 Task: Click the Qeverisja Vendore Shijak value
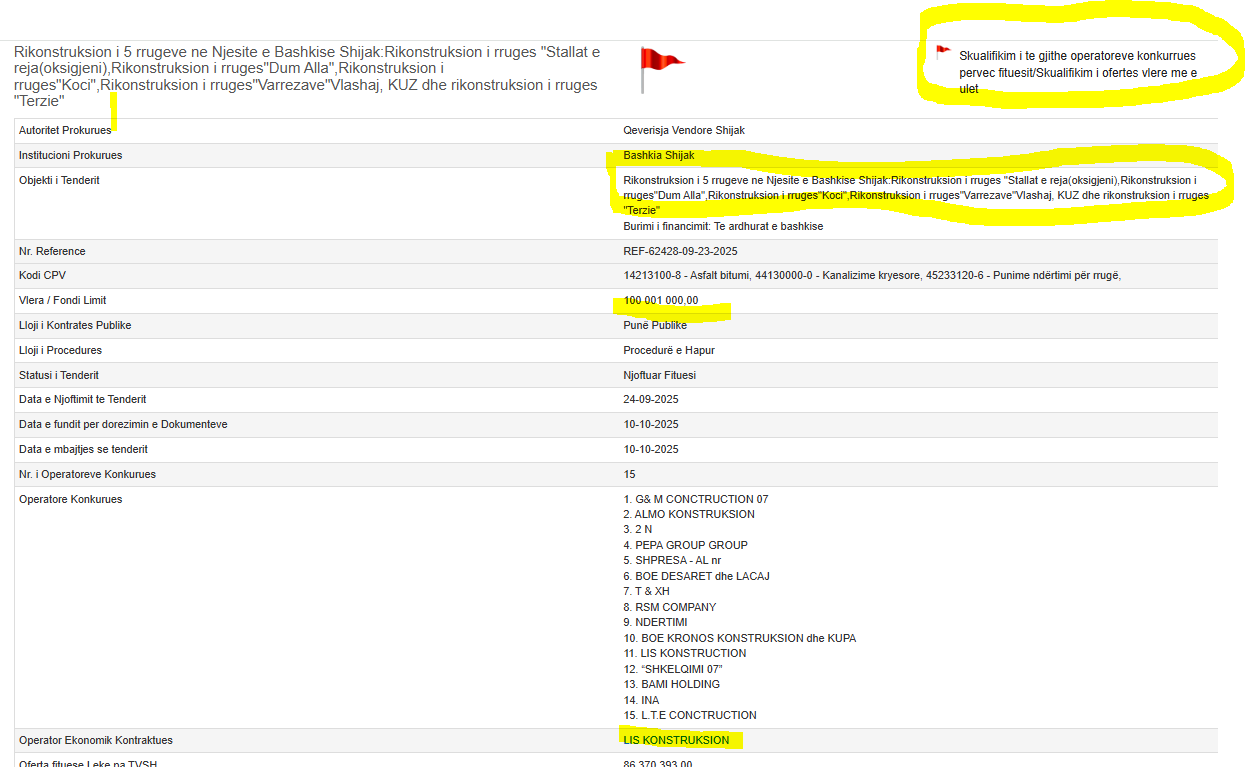point(684,130)
